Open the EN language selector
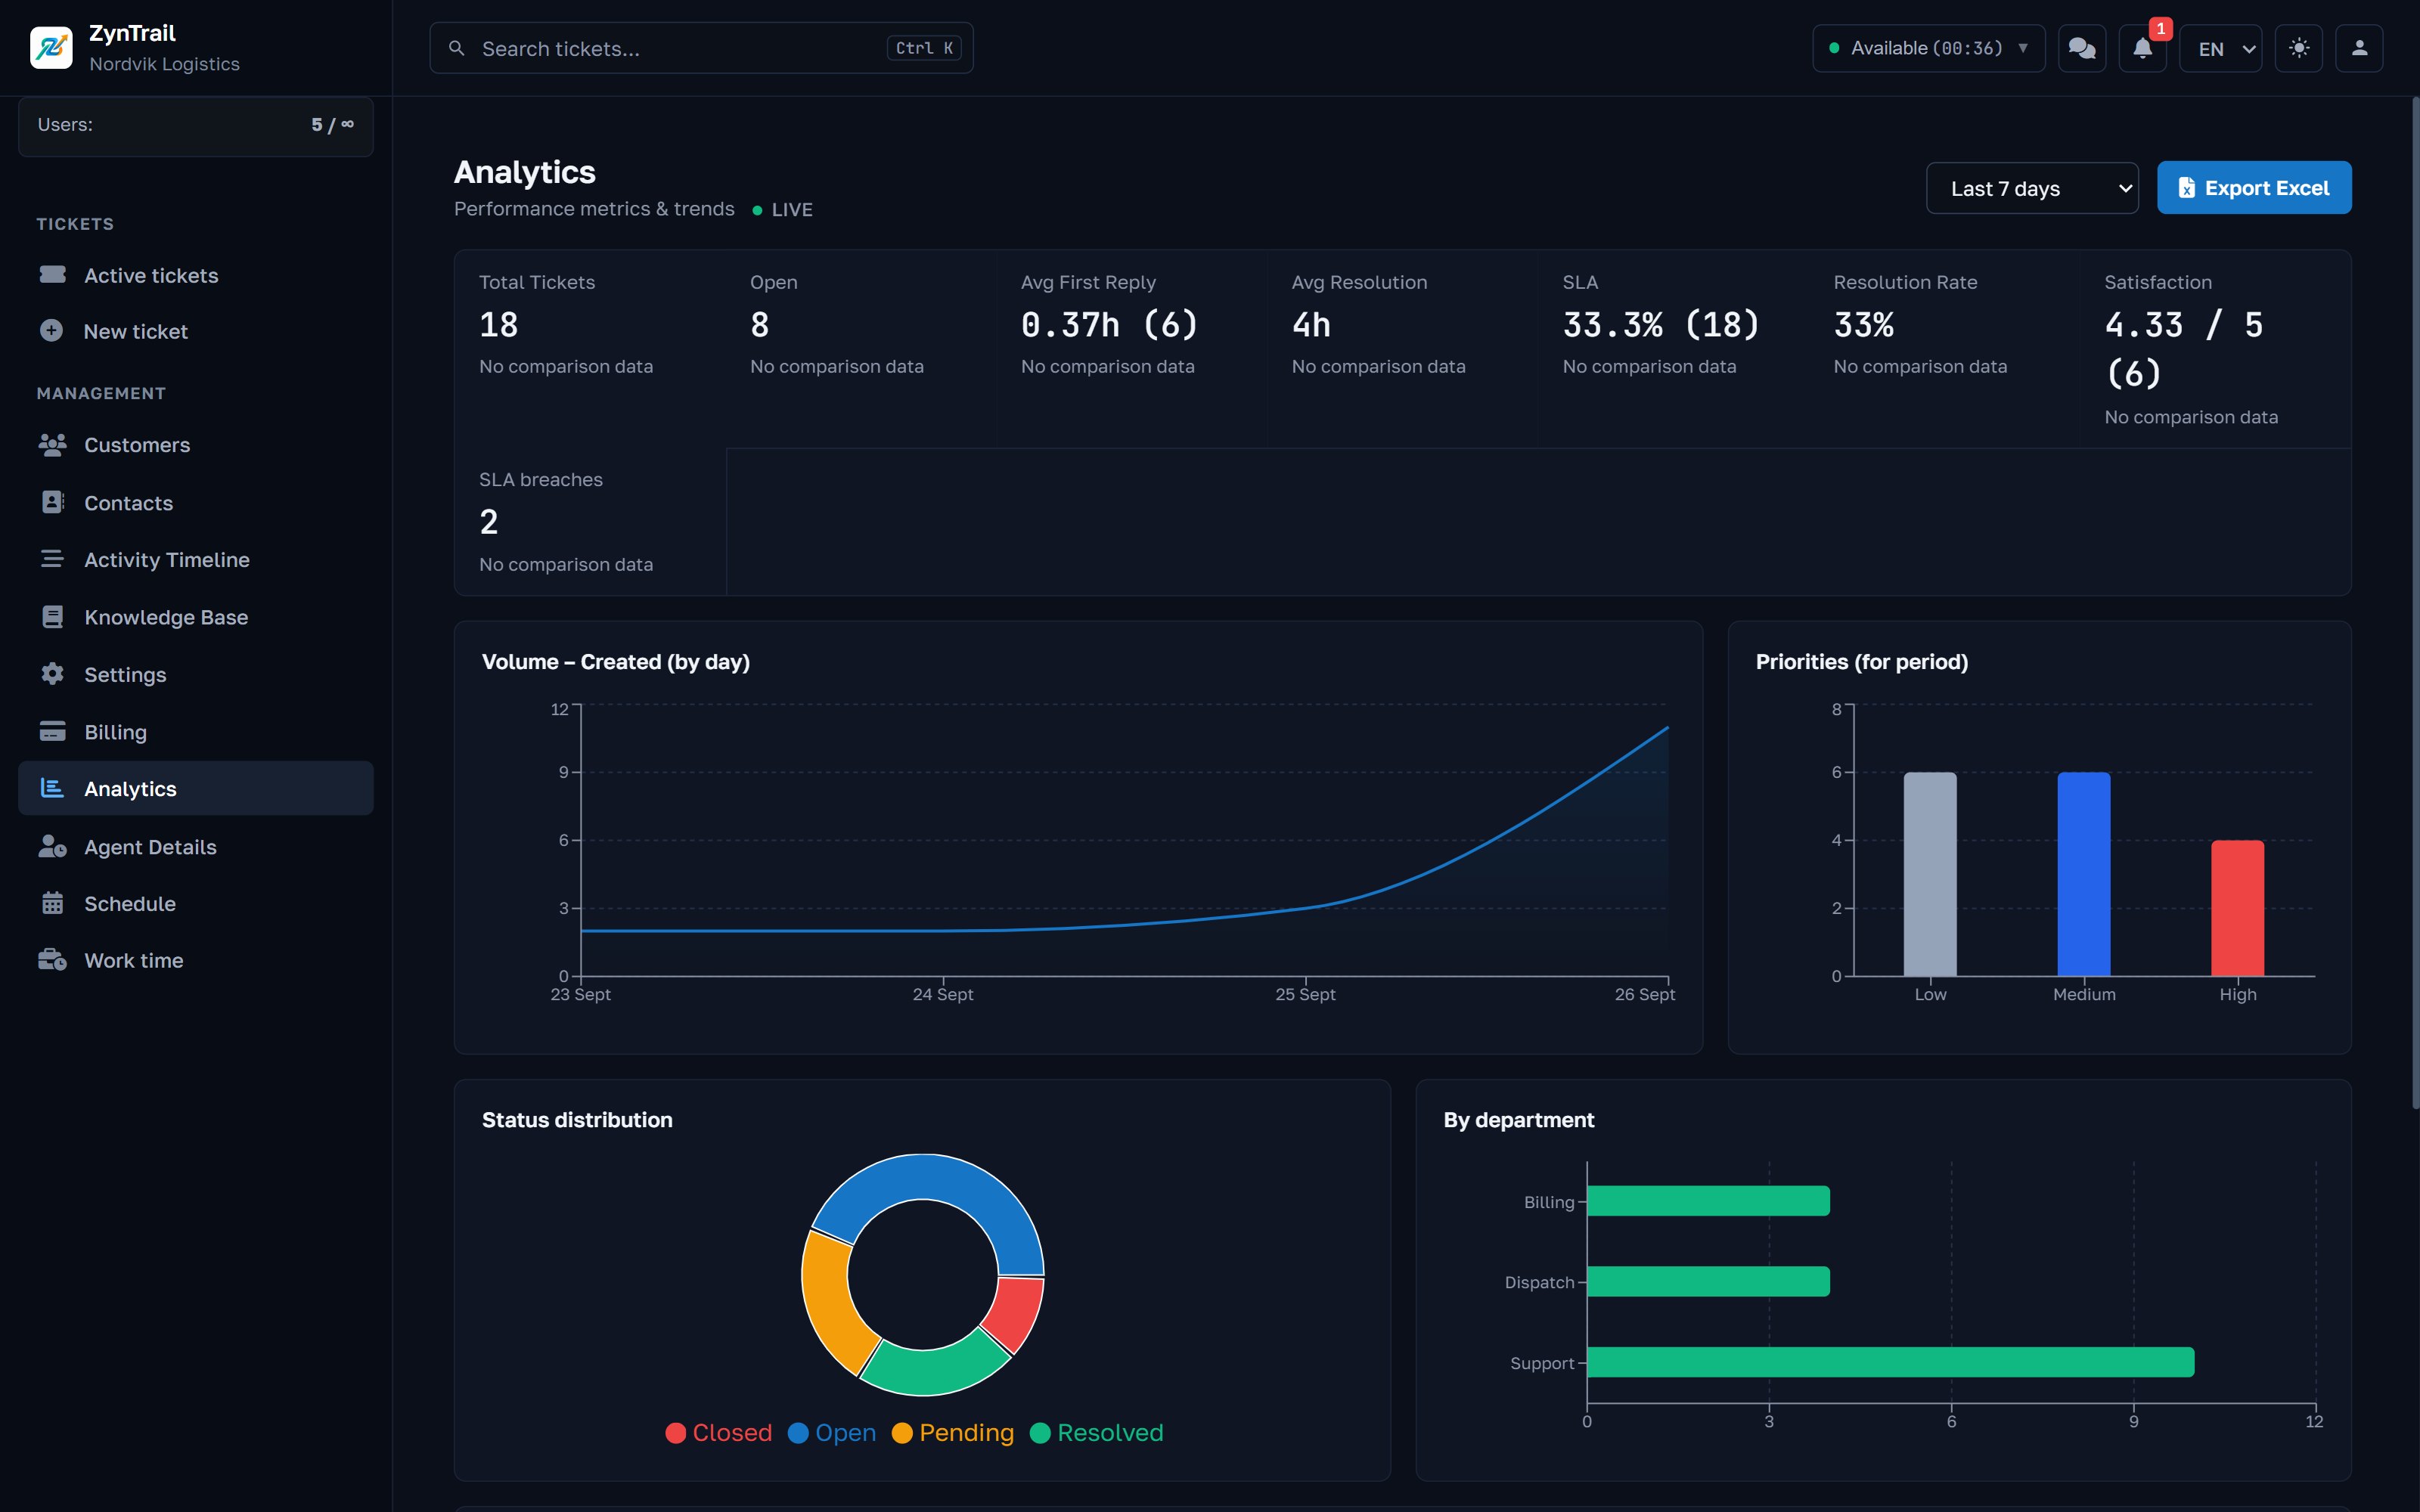Screen dimensions: 2420x1512 (2221, 48)
